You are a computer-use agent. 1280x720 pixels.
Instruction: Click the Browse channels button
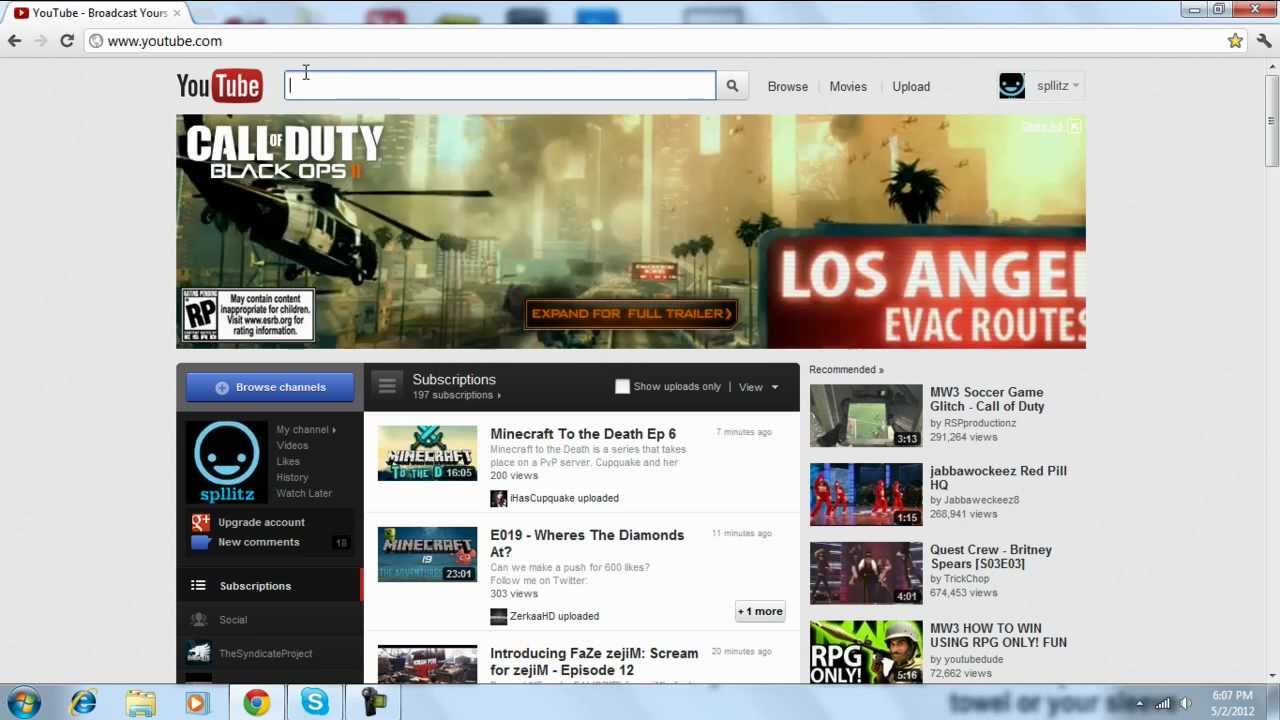click(x=270, y=387)
